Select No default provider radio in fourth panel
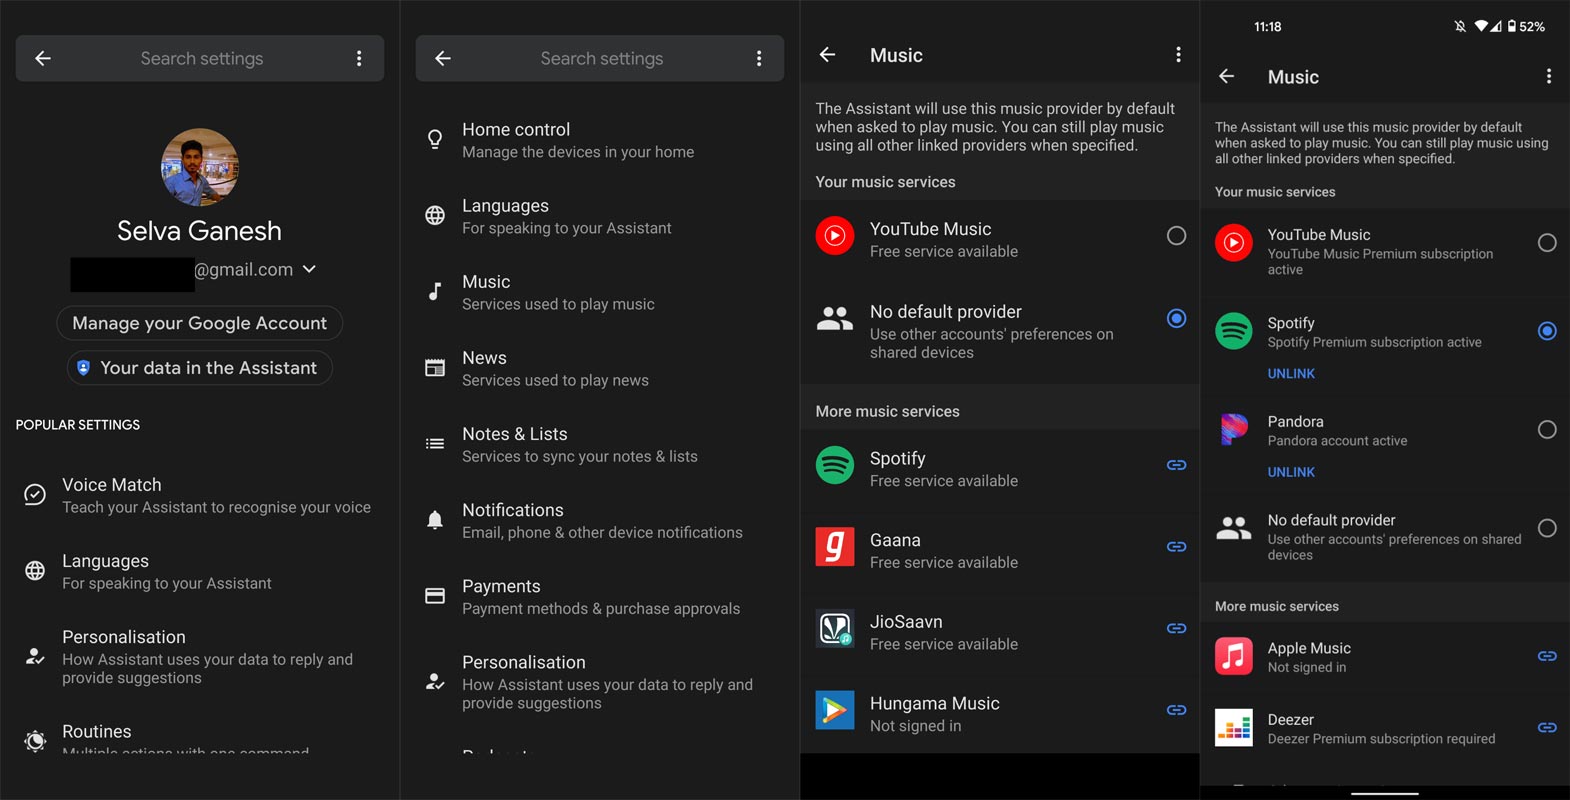This screenshot has height=800, width=1570. (1547, 528)
